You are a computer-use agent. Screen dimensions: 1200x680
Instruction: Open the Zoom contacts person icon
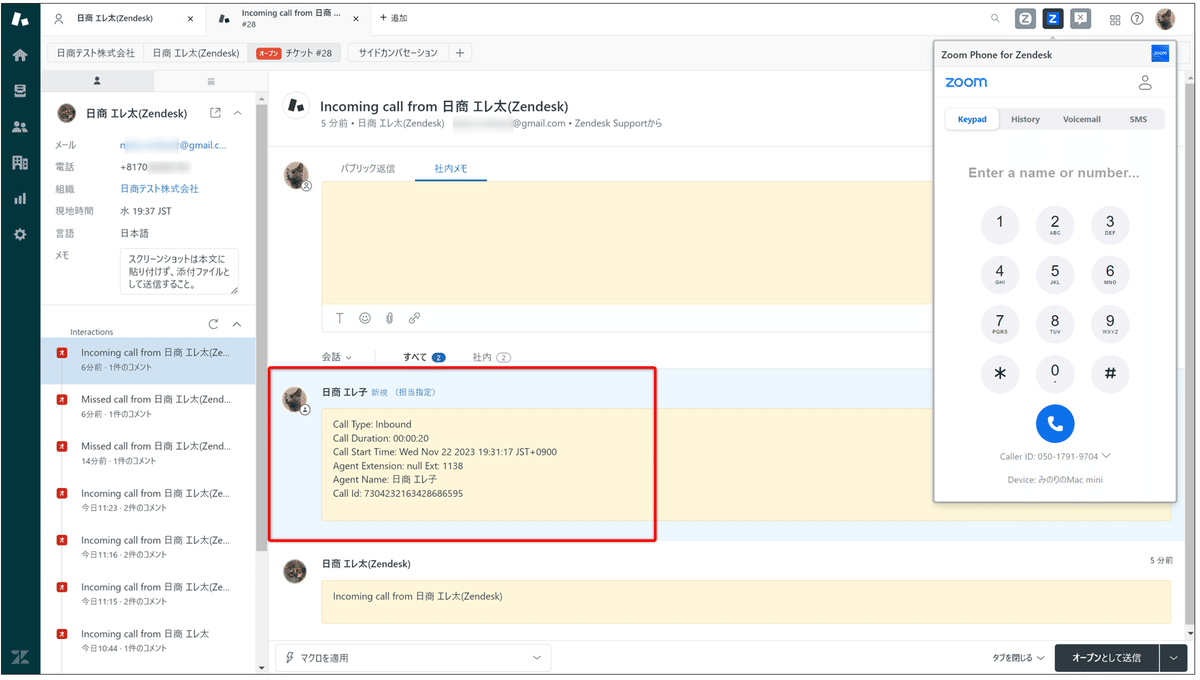pos(1146,83)
